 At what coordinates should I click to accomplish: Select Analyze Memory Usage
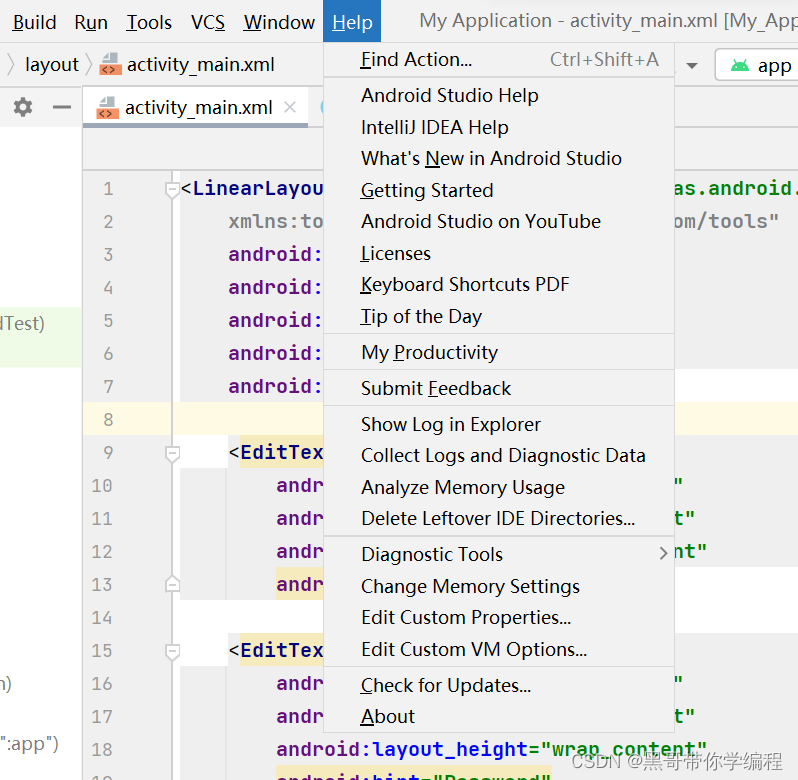click(x=499, y=487)
